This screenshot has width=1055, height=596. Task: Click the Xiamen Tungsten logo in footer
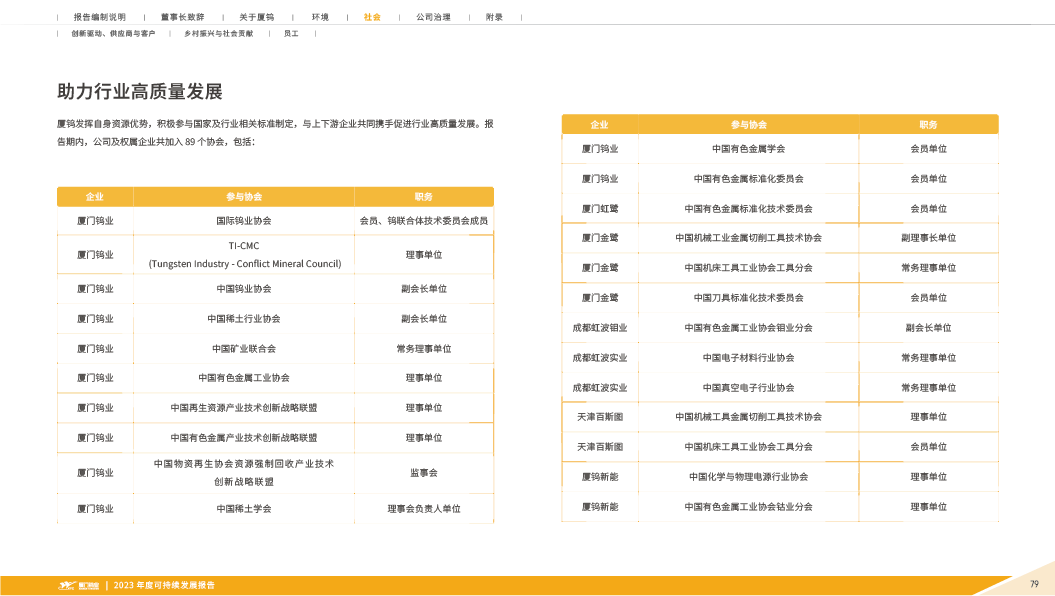tap(78, 585)
